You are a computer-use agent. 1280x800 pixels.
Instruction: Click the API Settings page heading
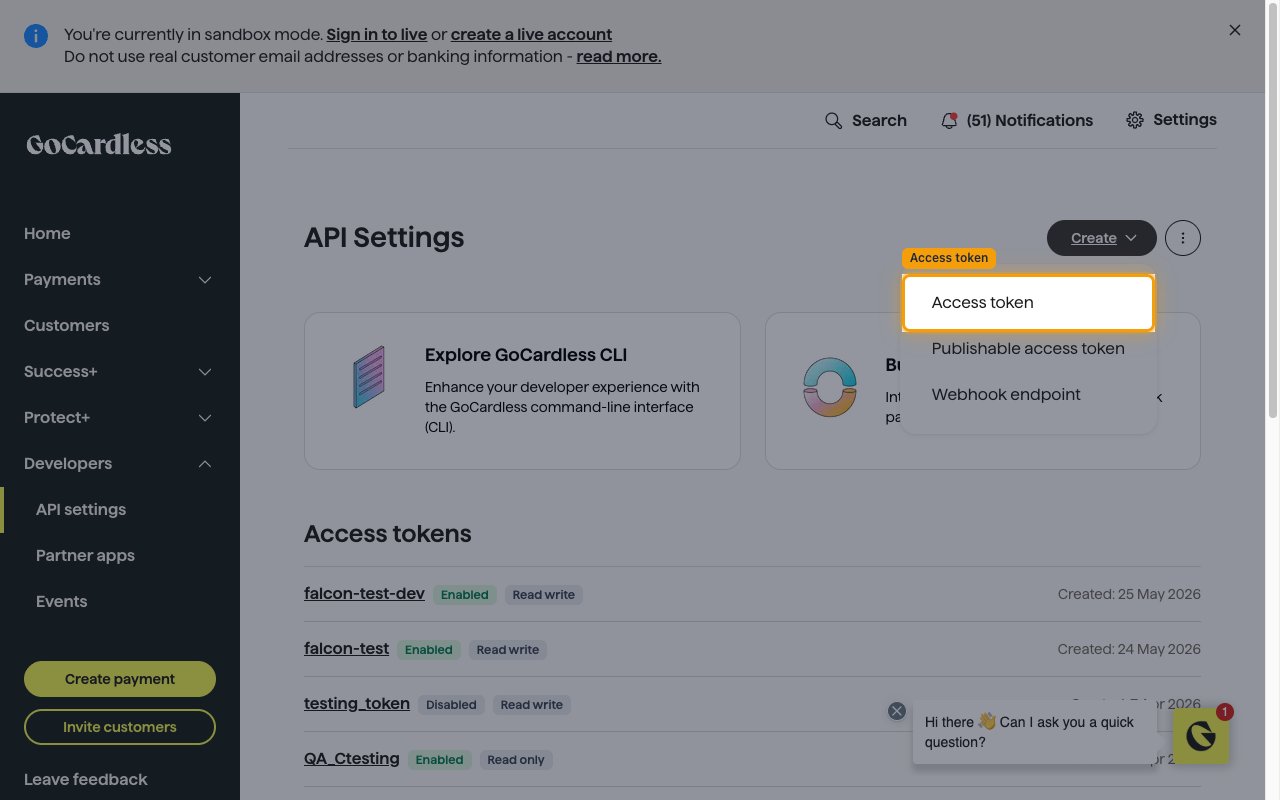pos(384,238)
